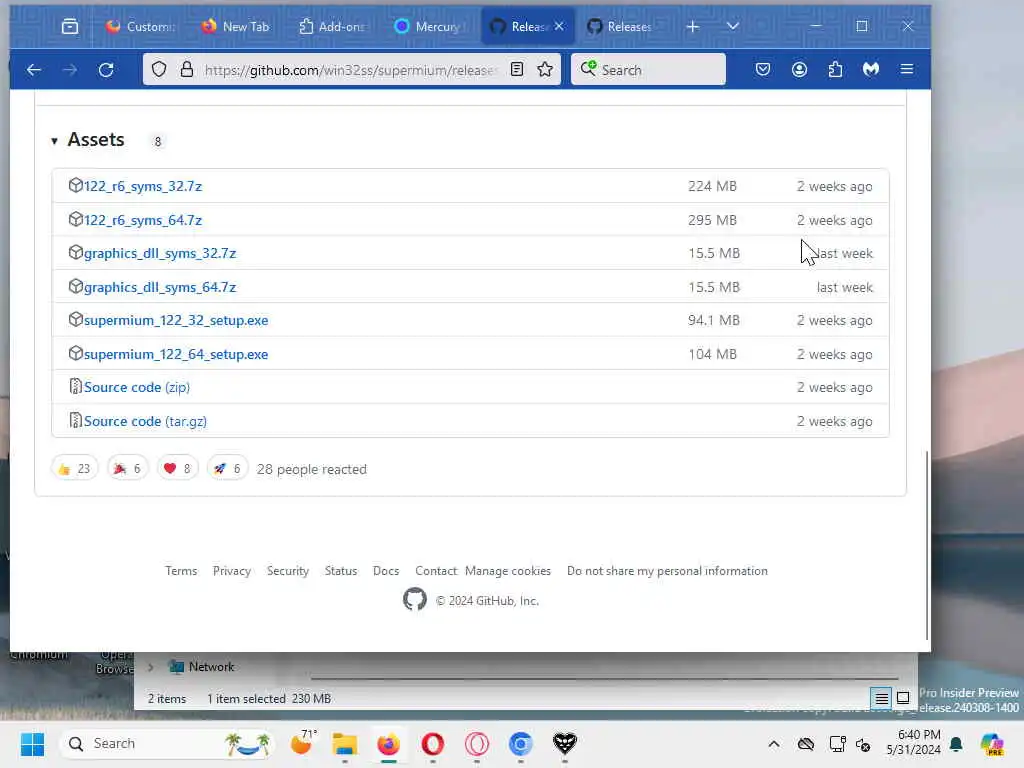The height and width of the screenshot is (768, 1024).
Task: Click the page vertical scrollbar
Action: pos(927,545)
